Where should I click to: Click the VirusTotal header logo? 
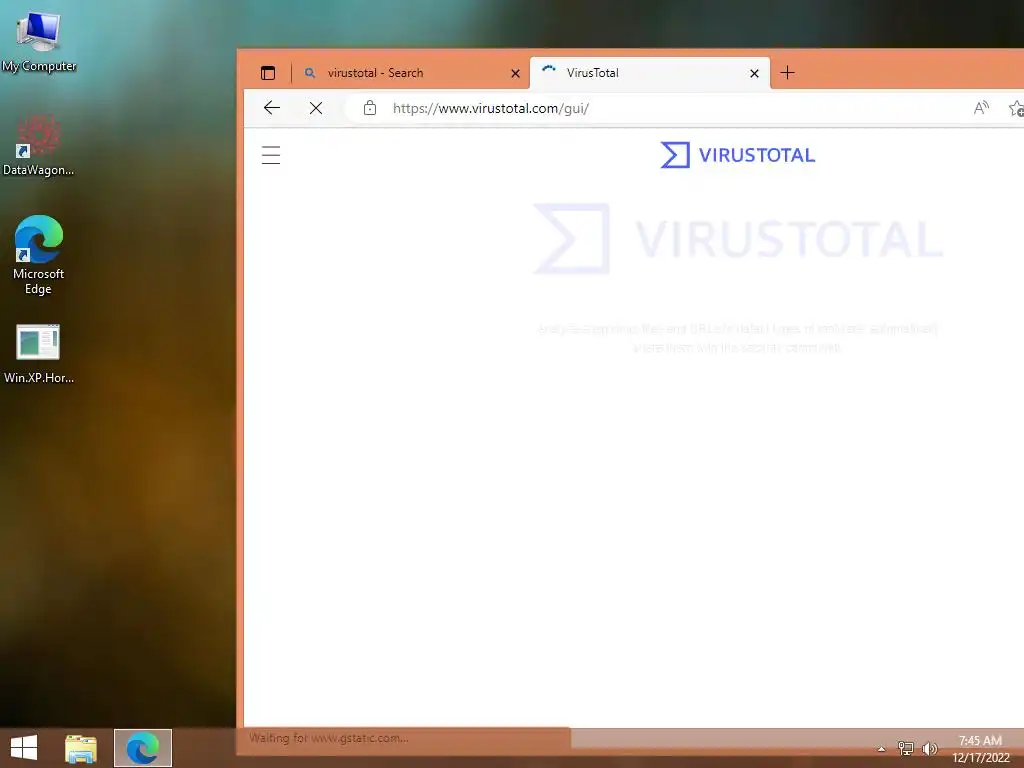738,155
